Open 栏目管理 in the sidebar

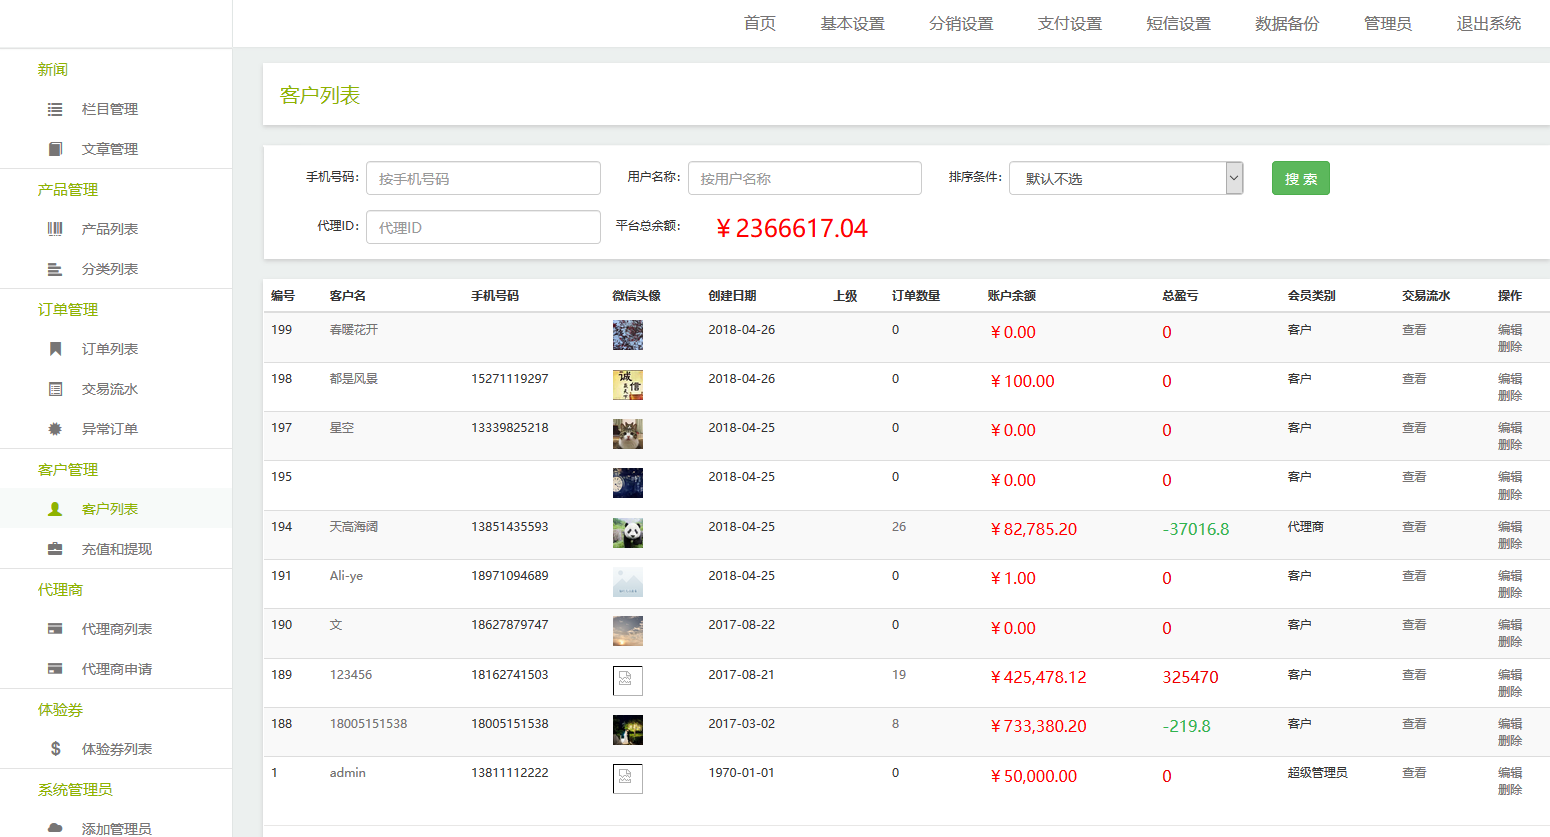point(110,109)
